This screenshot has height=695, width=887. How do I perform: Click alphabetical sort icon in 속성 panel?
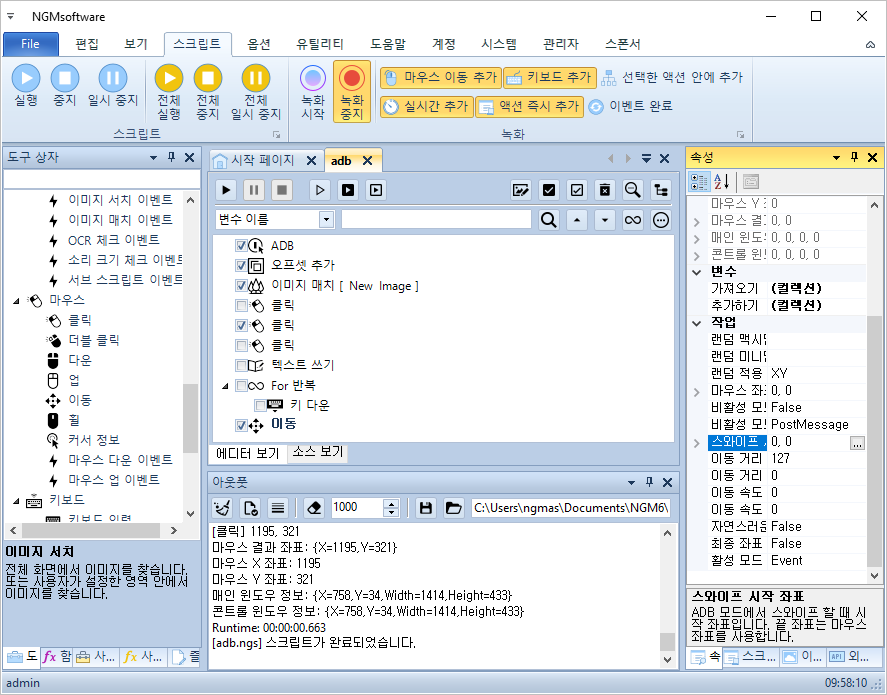click(721, 182)
